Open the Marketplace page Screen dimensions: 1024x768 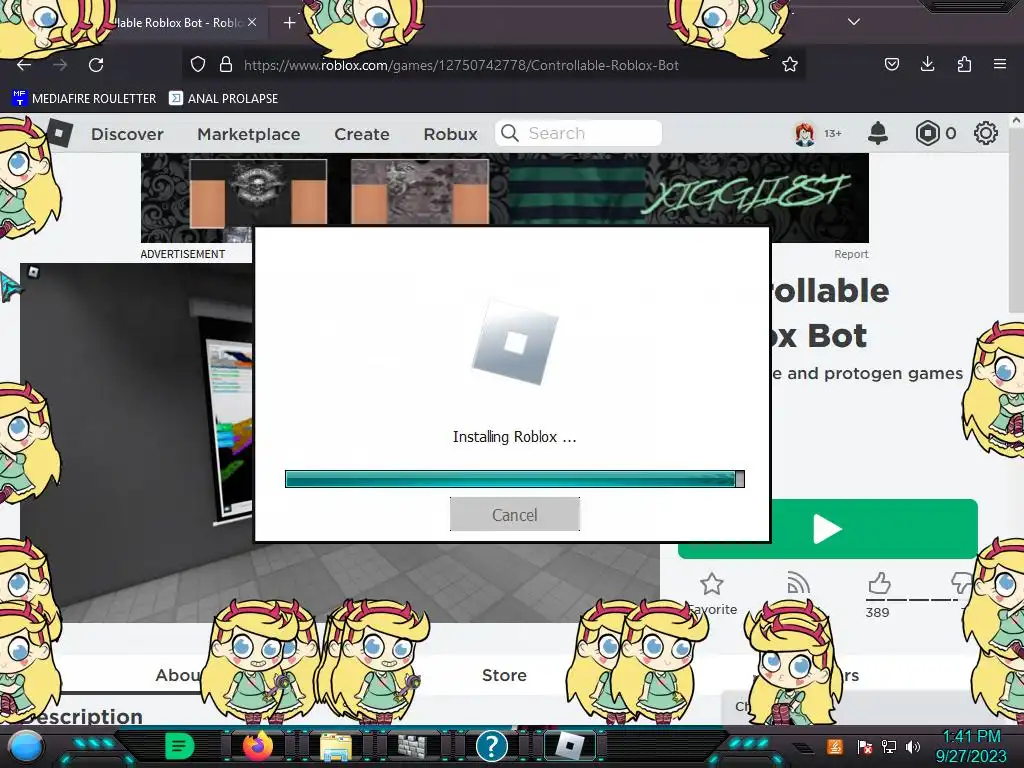pos(249,134)
